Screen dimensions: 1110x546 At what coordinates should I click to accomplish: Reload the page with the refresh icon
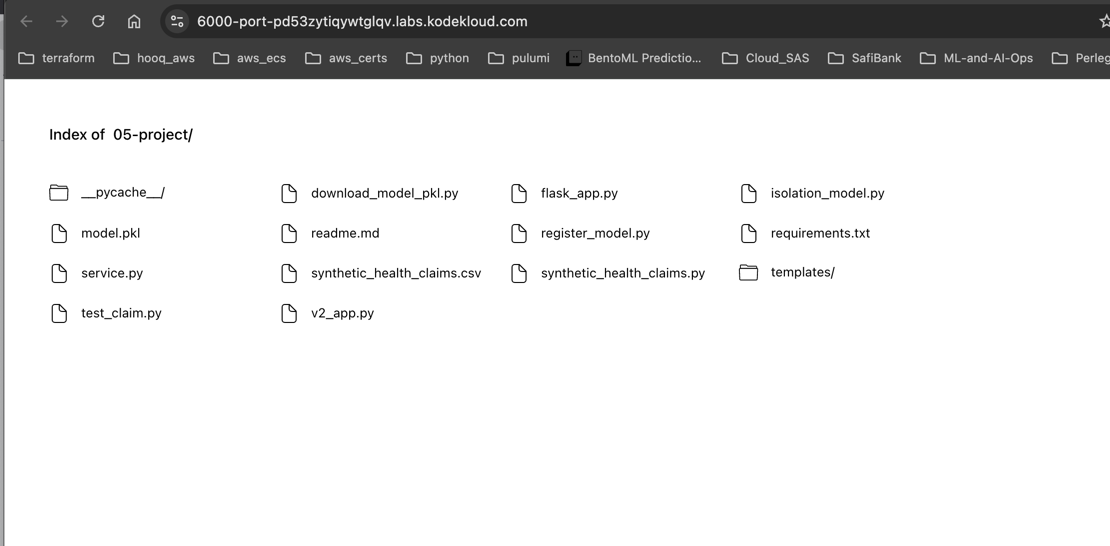[x=98, y=21]
